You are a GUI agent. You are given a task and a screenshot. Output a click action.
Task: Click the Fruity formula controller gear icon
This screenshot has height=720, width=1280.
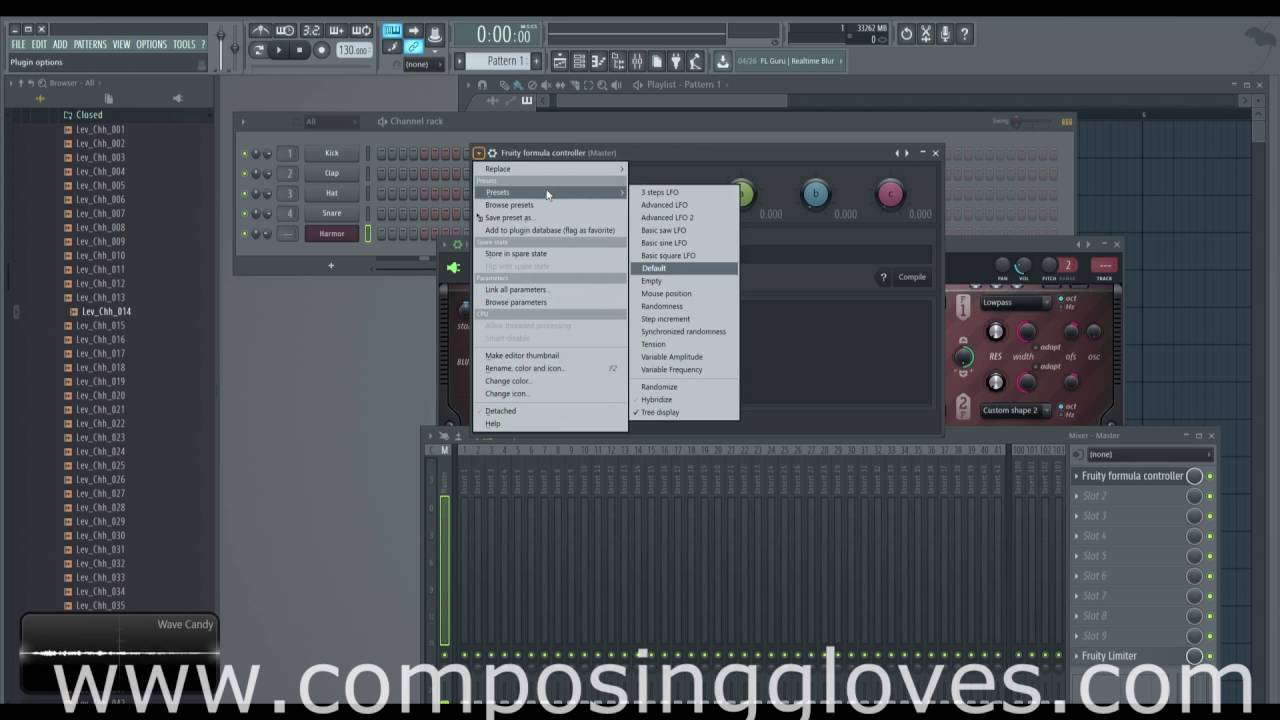(492, 153)
